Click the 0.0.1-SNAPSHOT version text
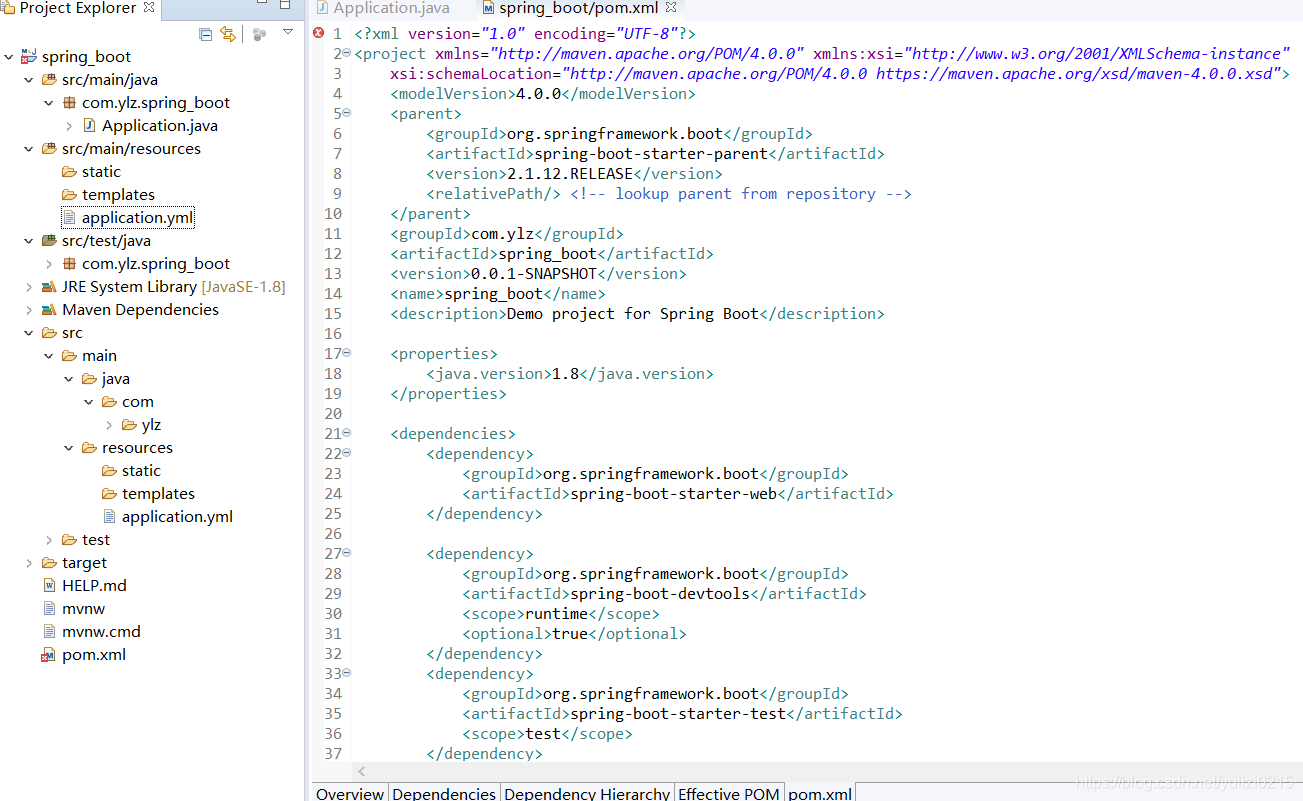Image resolution: width=1303 pixels, height=801 pixels. pyautogui.click(x=534, y=273)
